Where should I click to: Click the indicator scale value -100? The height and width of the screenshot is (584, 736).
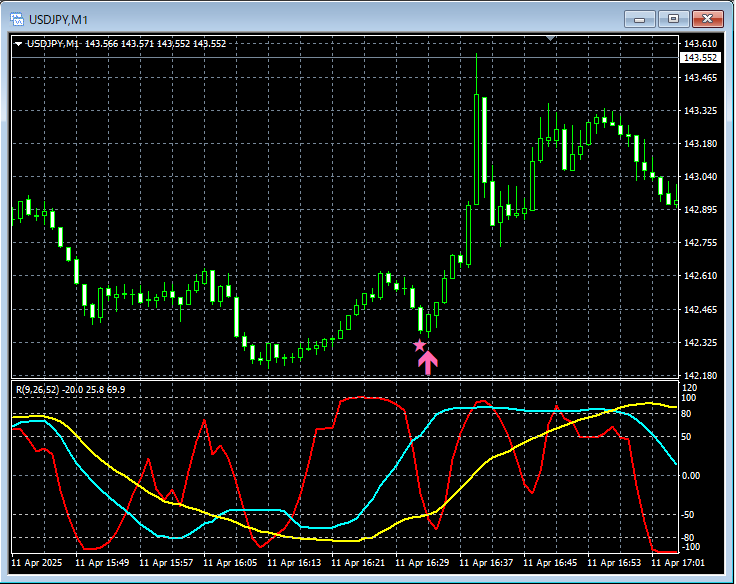(x=690, y=547)
